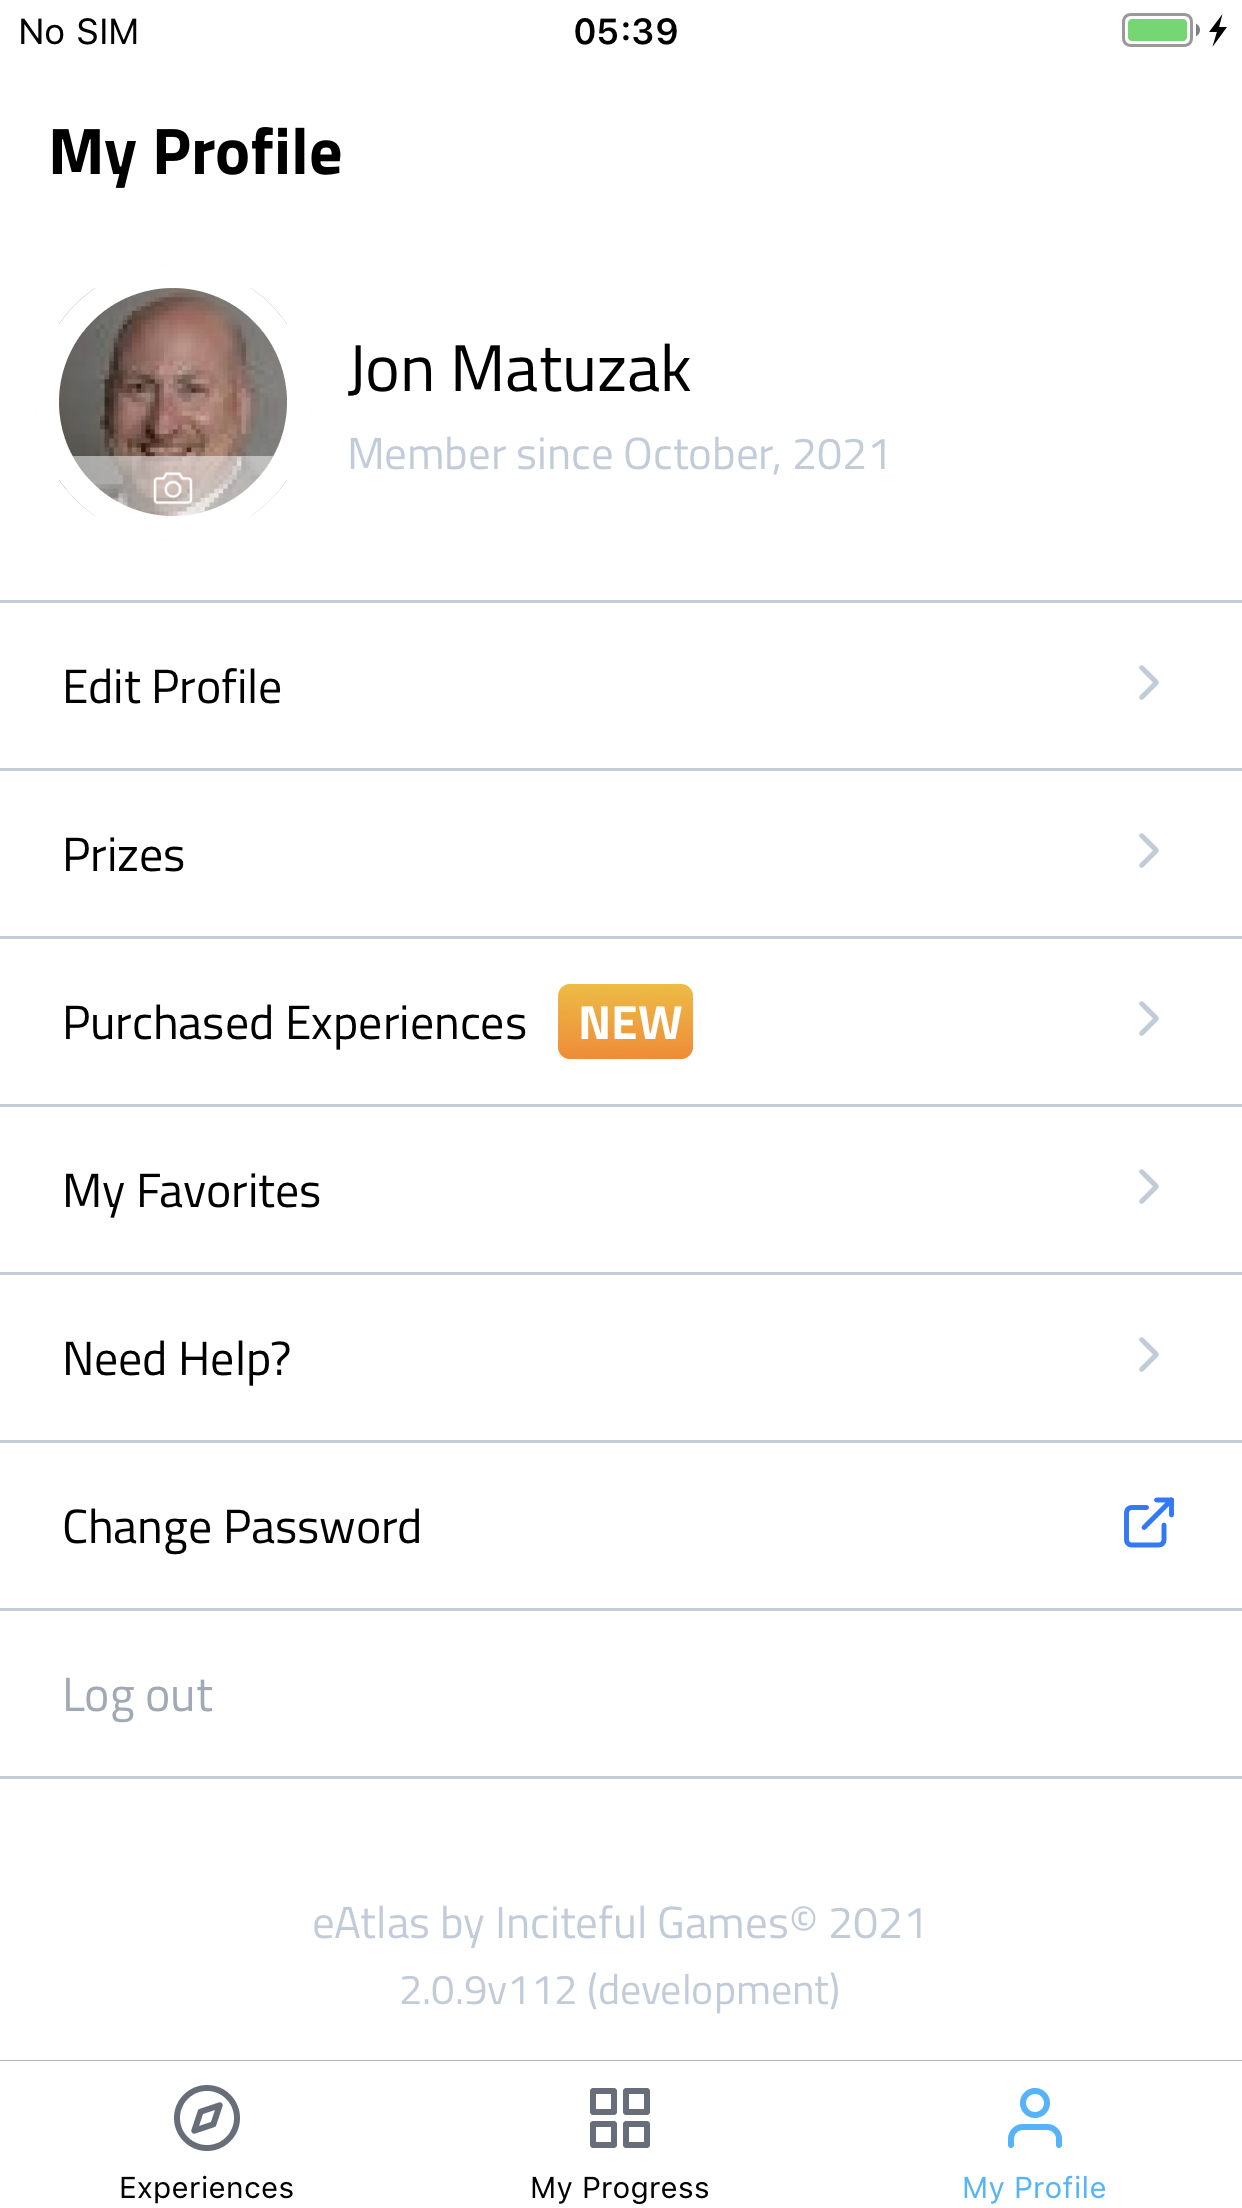The height and width of the screenshot is (2208, 1242).
Task: Switch to the Experiences tab label
Action: pos(206,2188)
